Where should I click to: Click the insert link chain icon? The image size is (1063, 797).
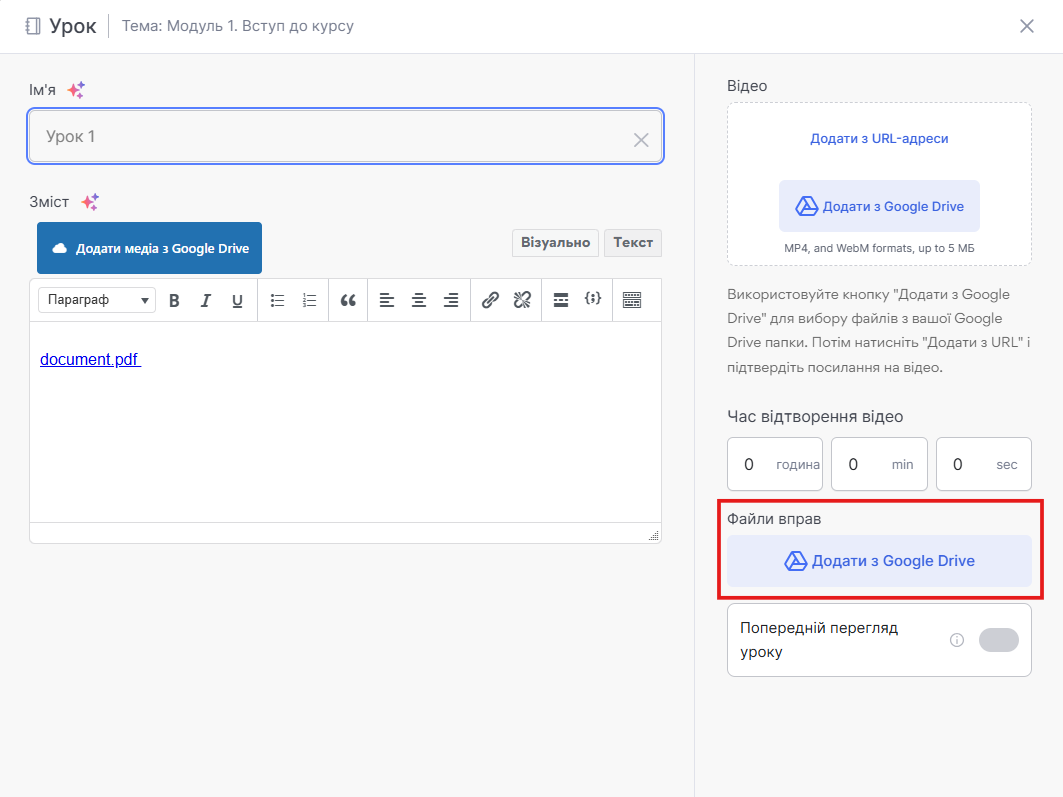(x=490, y=300)
